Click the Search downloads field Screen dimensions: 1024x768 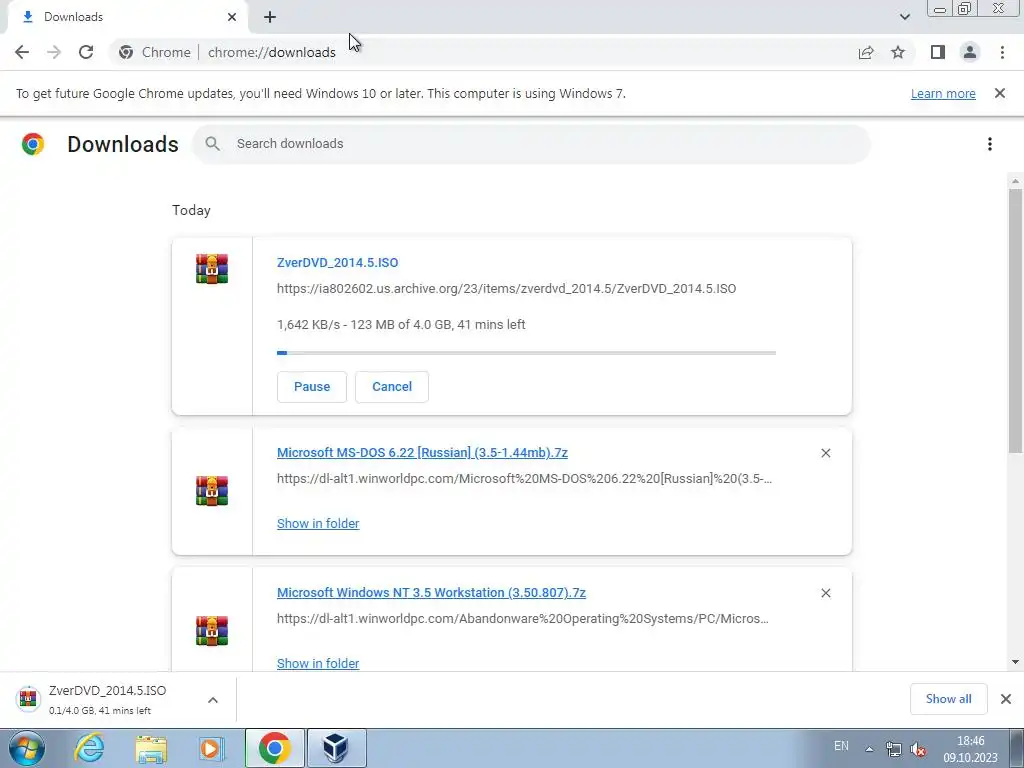coord(531,144)
